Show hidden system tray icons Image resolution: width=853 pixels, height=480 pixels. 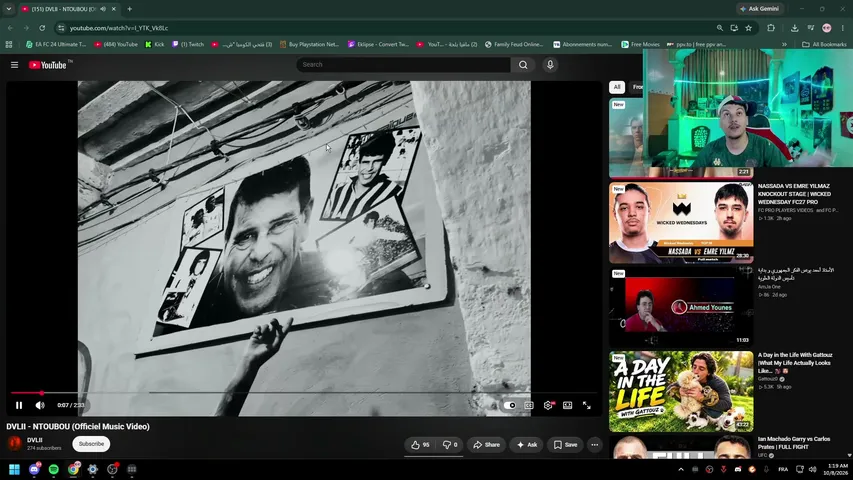681,469
